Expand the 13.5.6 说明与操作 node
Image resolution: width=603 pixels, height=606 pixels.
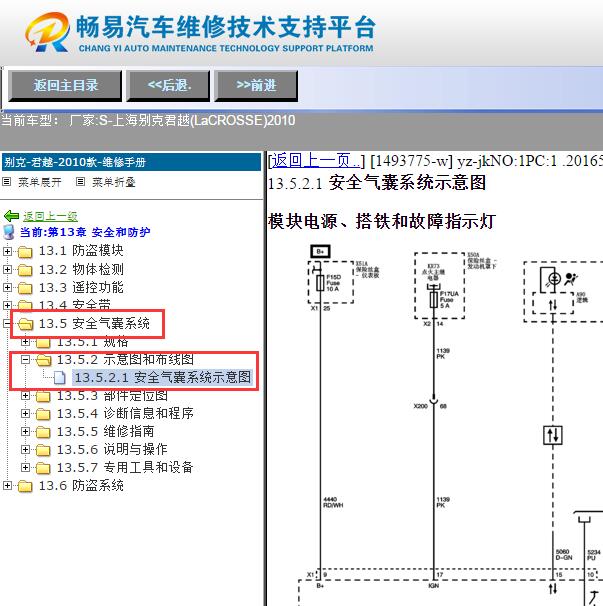(25, 449)
